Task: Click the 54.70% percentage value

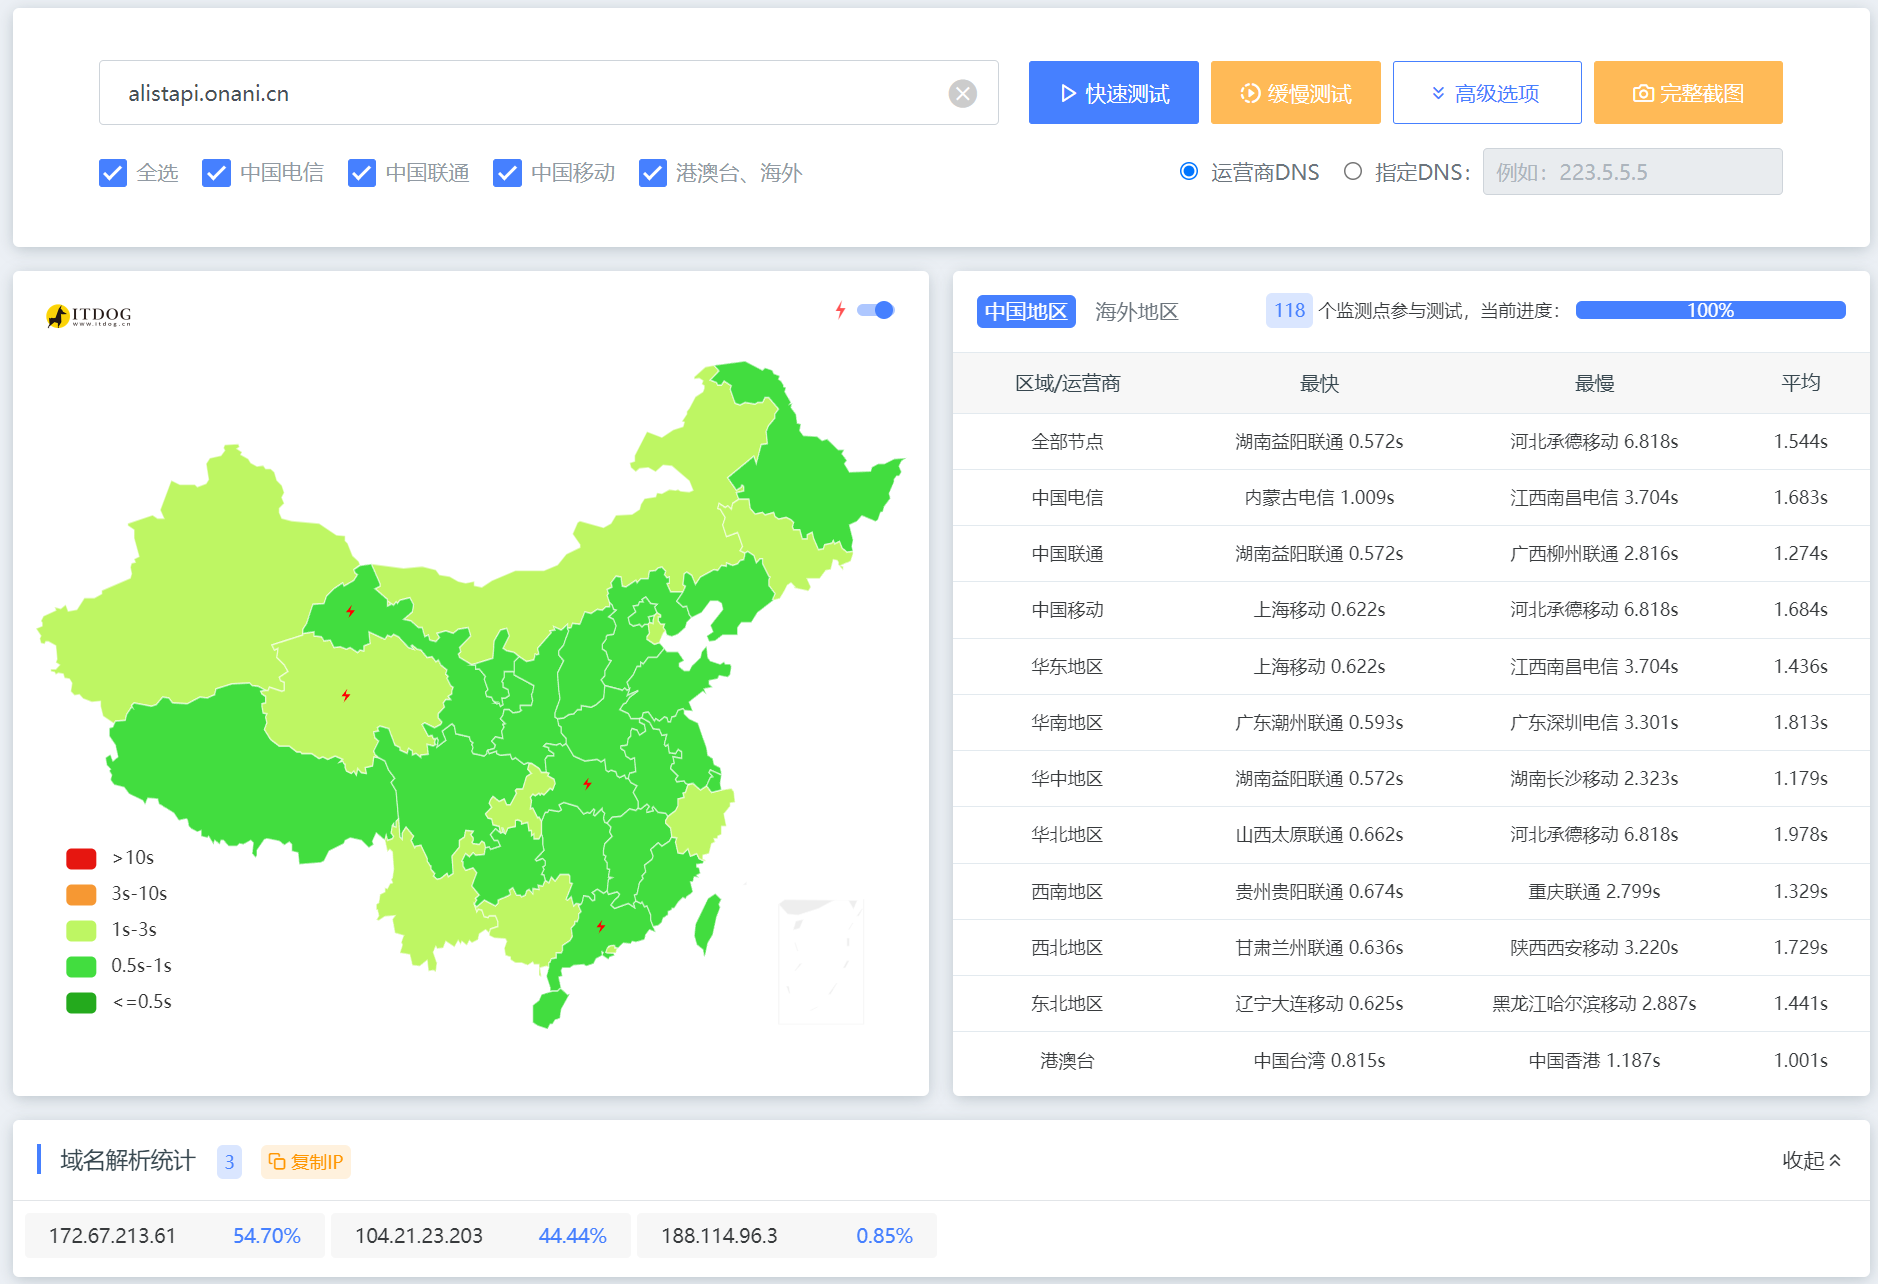Action: click(x=267, y=1235)
